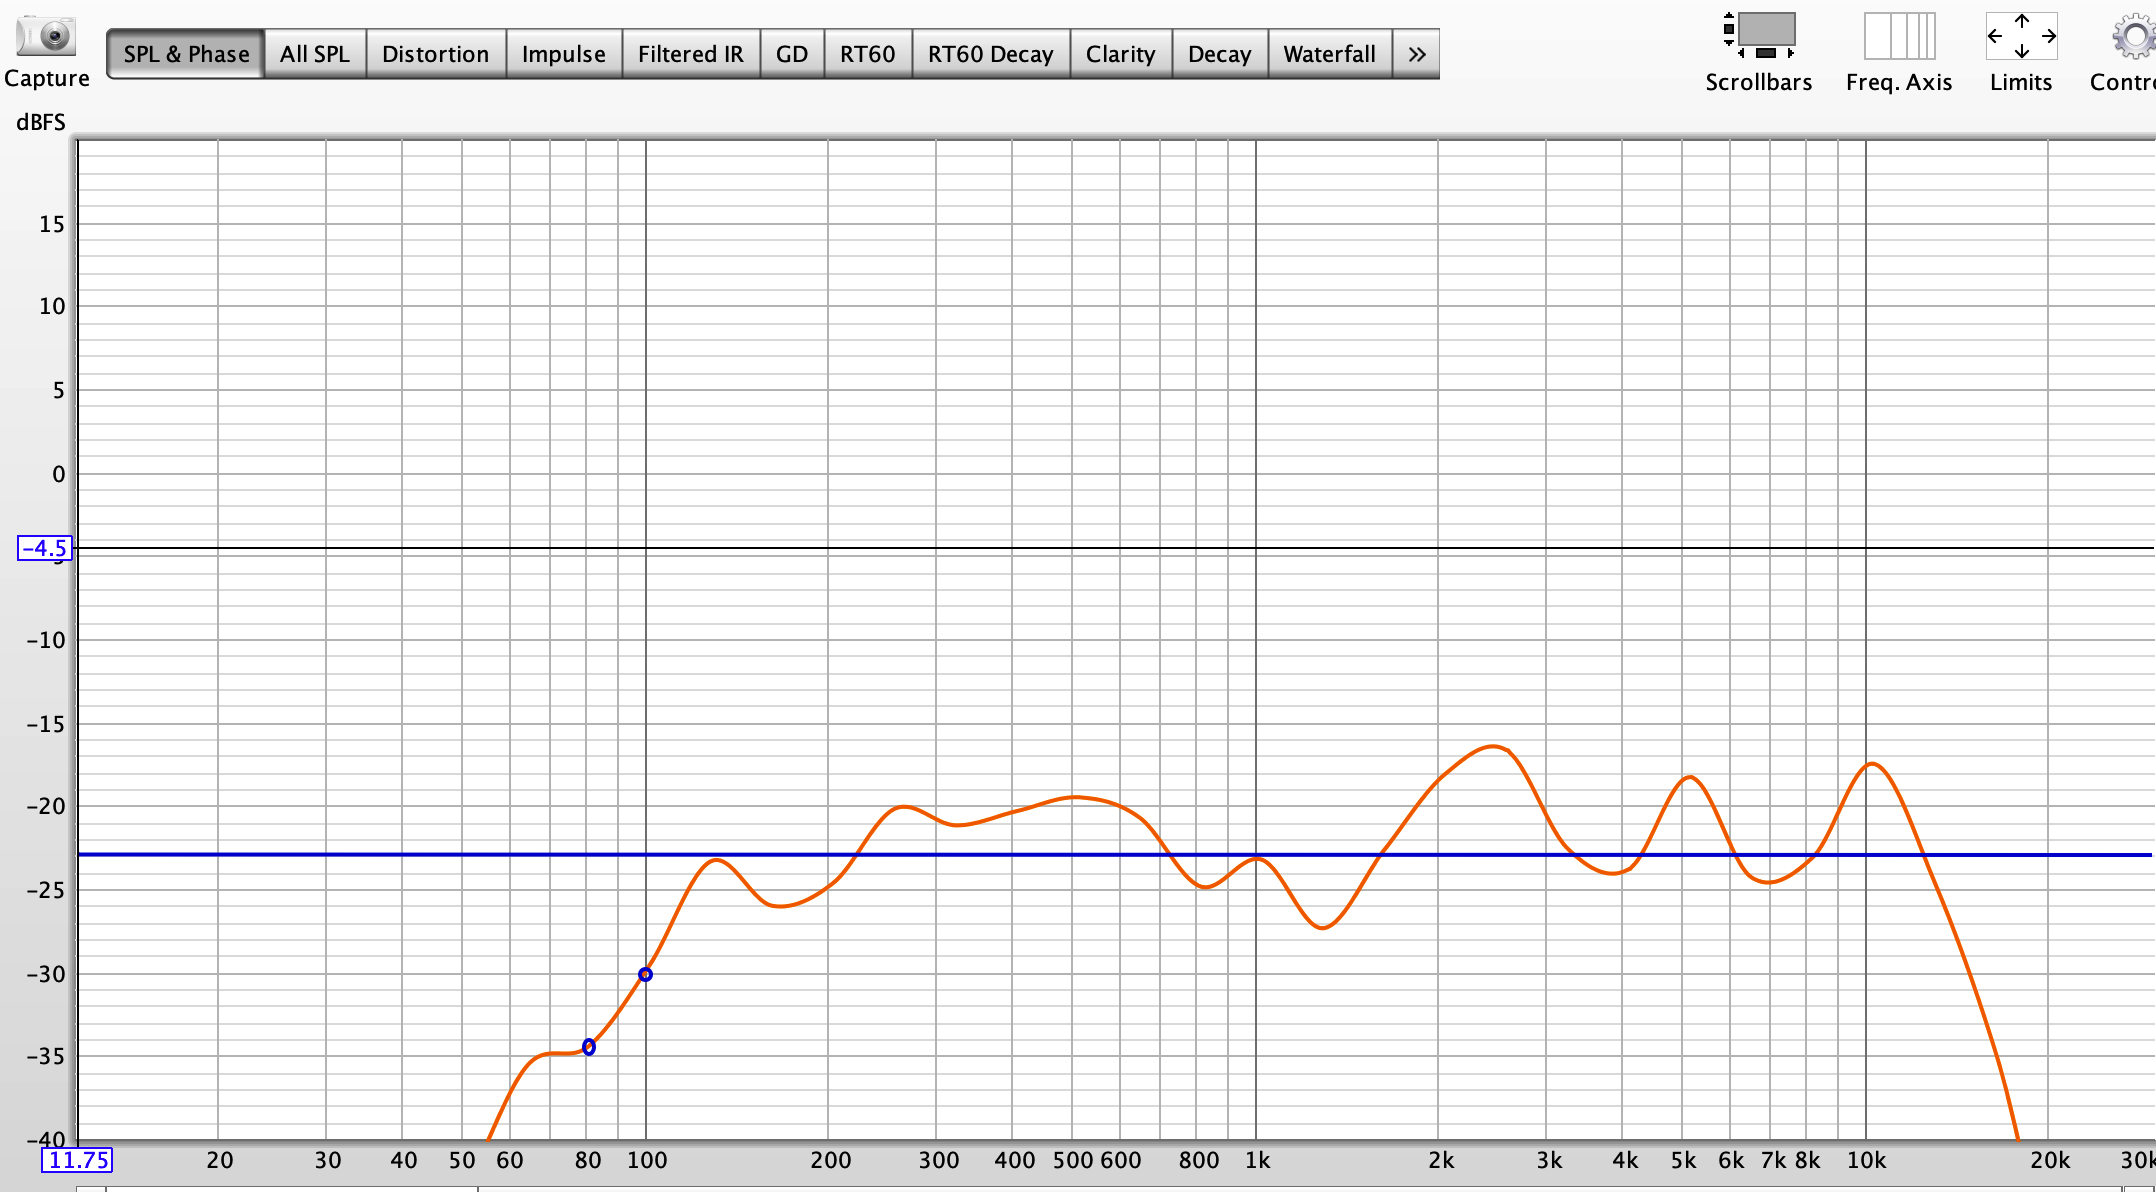Image resolution: width=2156 pixels, height=1192 pixels.
Task: Select the Decay tab
Action: click(x=1219, y=54)
